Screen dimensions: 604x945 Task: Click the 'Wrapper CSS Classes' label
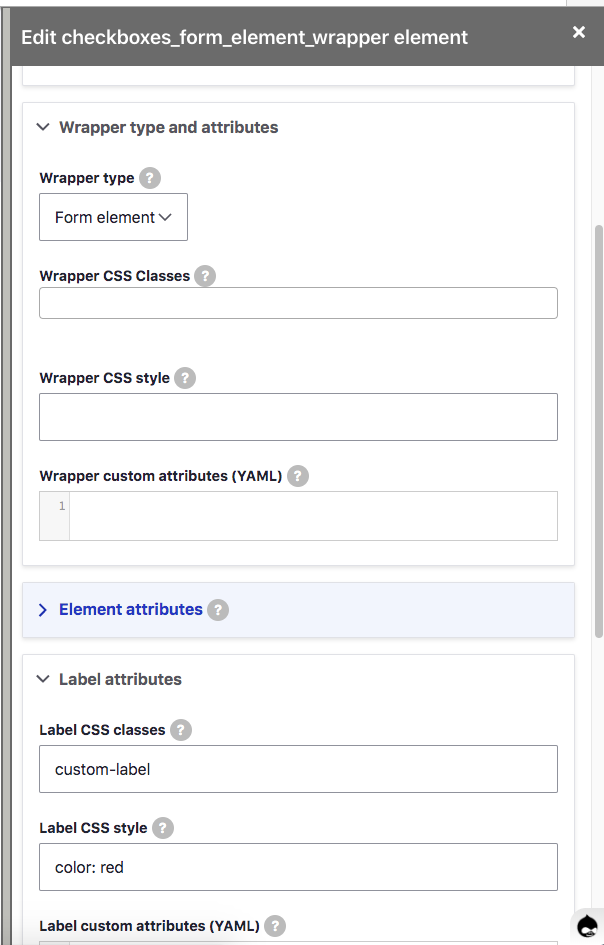click(115, 276)
